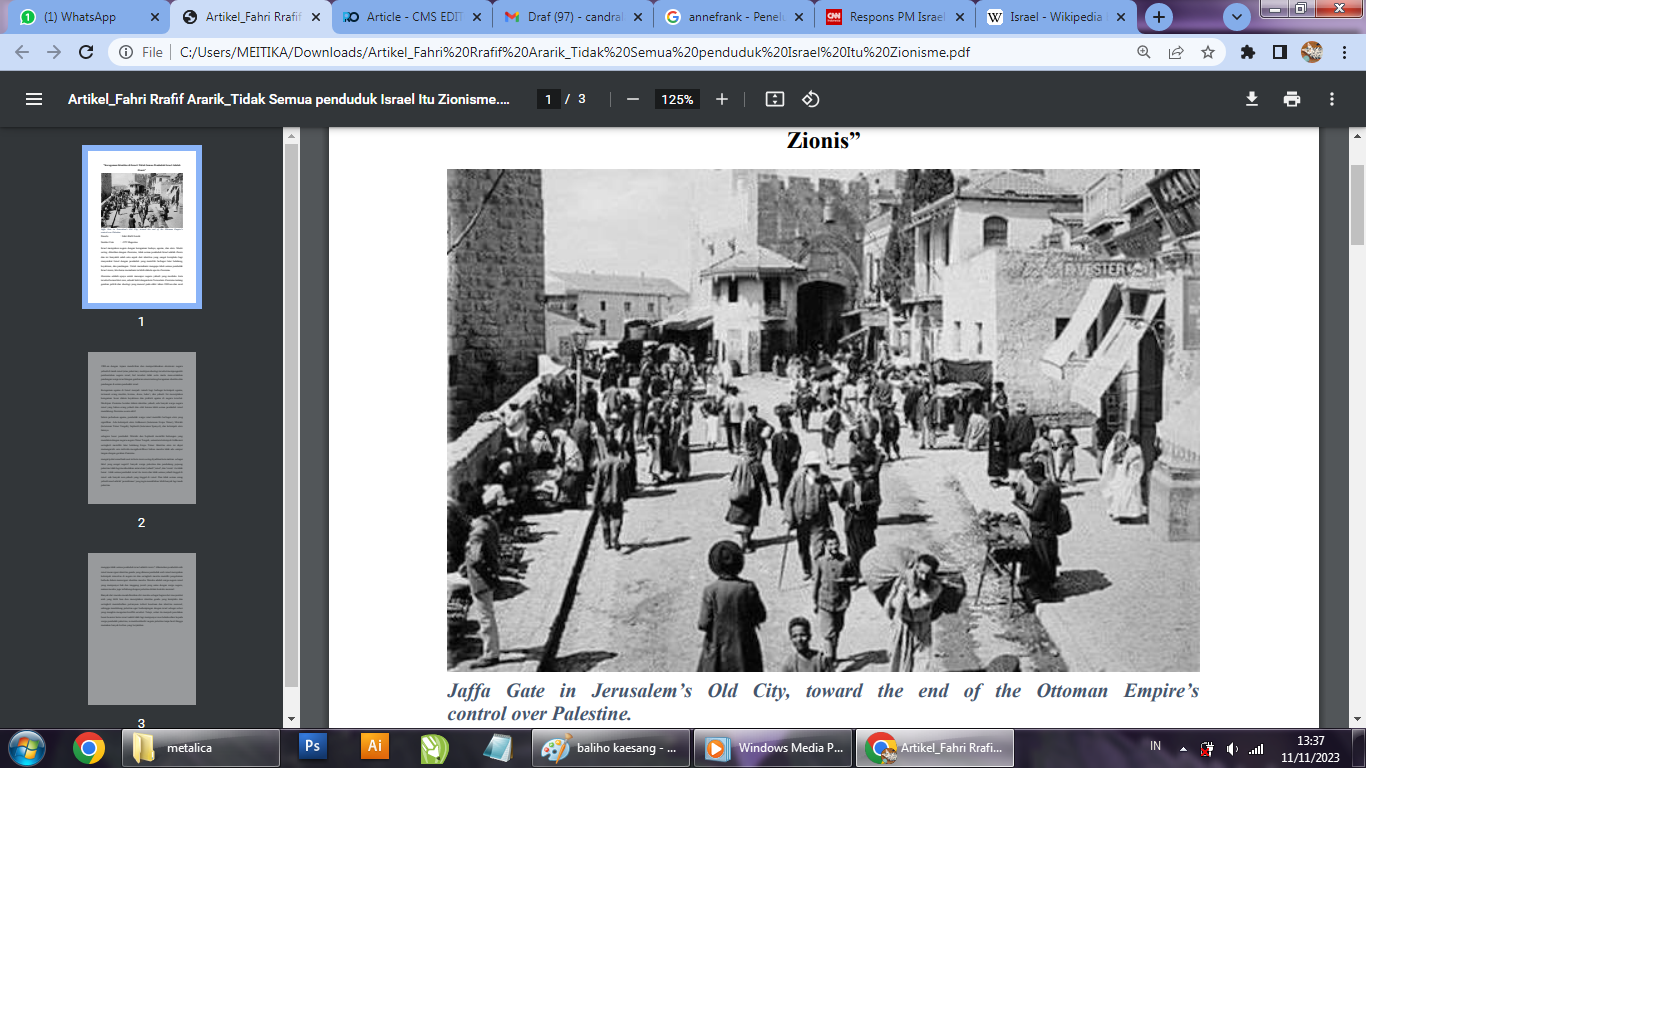Viewport: 1678px width, 1032px height.
Task: Click the IN language indicator
Action: coord(1155,747)
